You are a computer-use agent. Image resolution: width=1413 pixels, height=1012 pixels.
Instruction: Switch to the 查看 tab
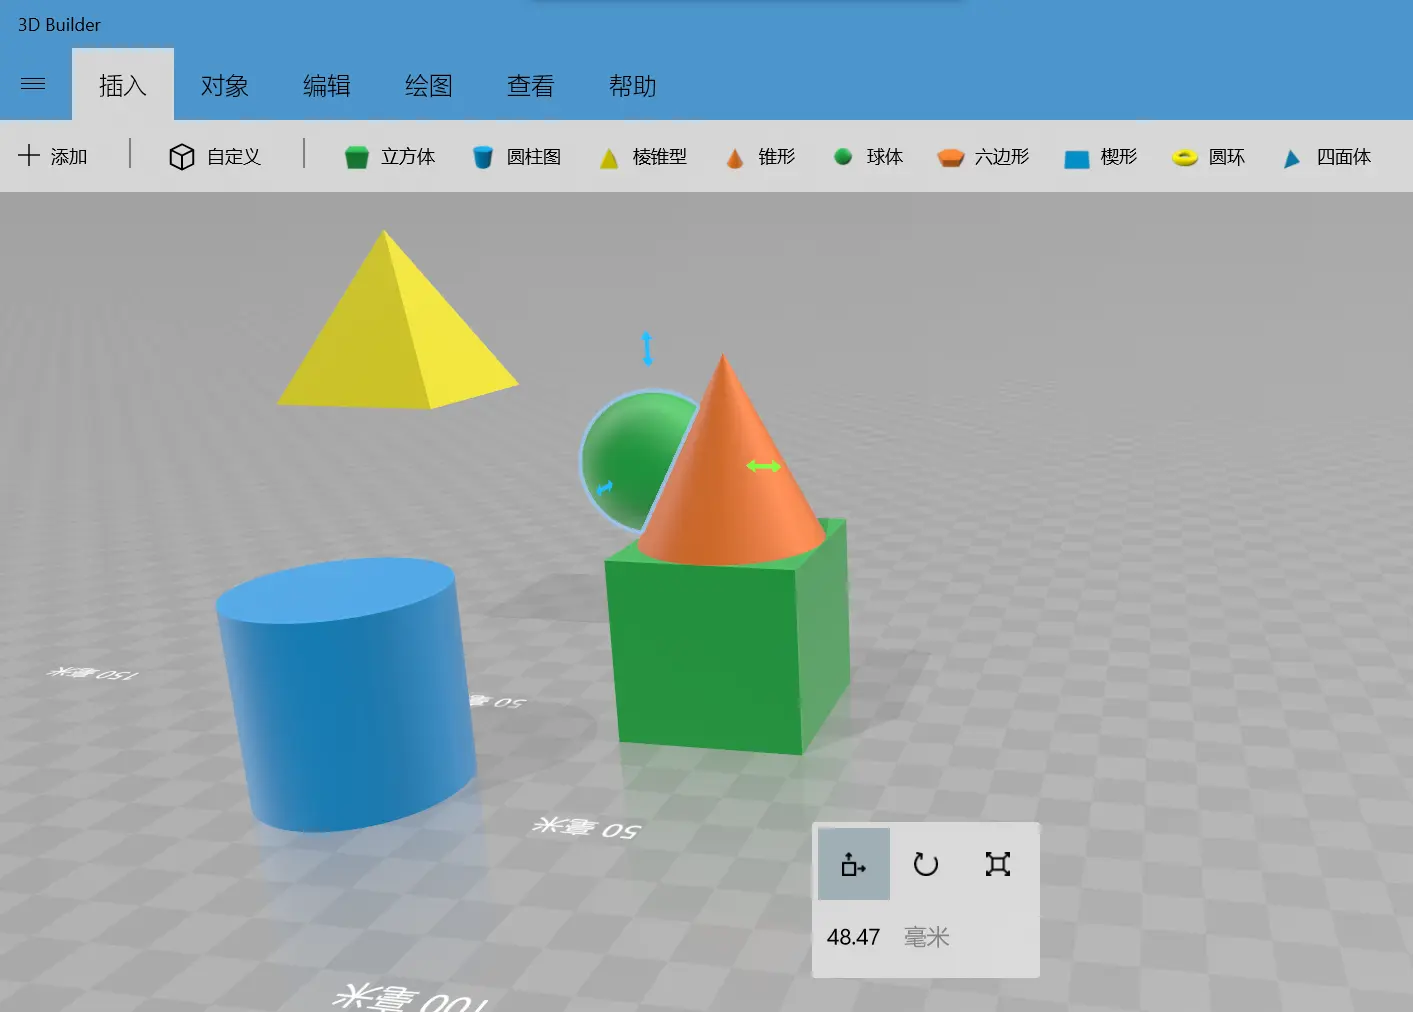click(531, 85)
